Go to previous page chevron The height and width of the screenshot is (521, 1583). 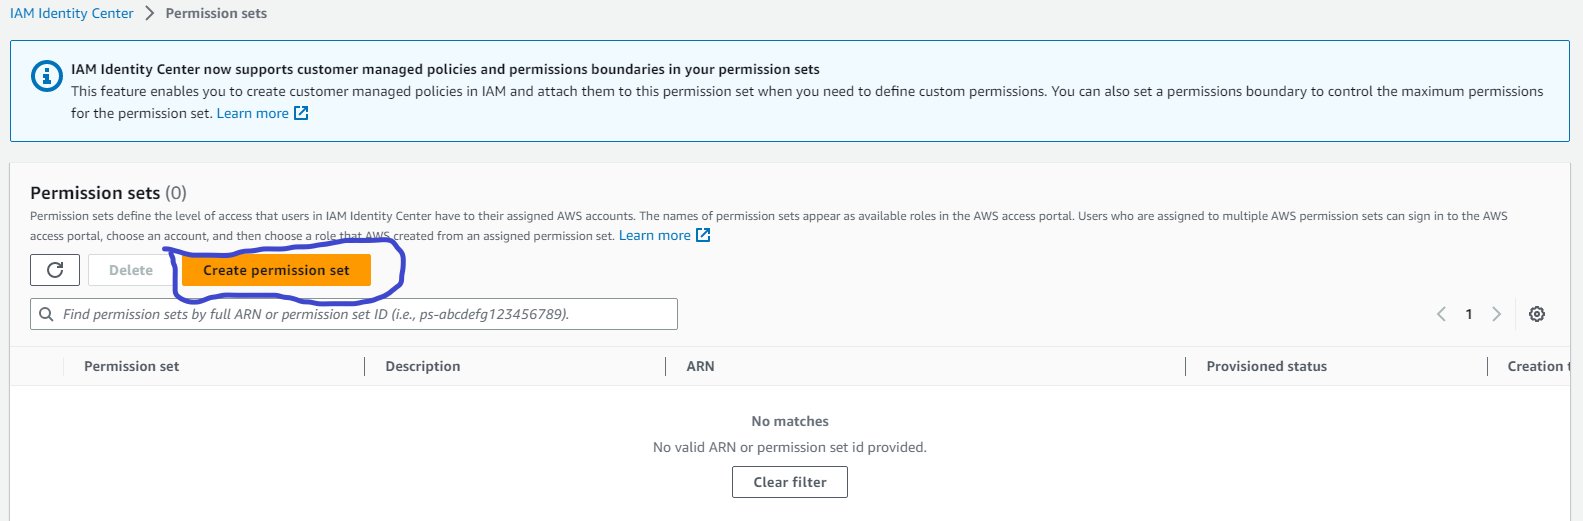(x=1441, y=314)
